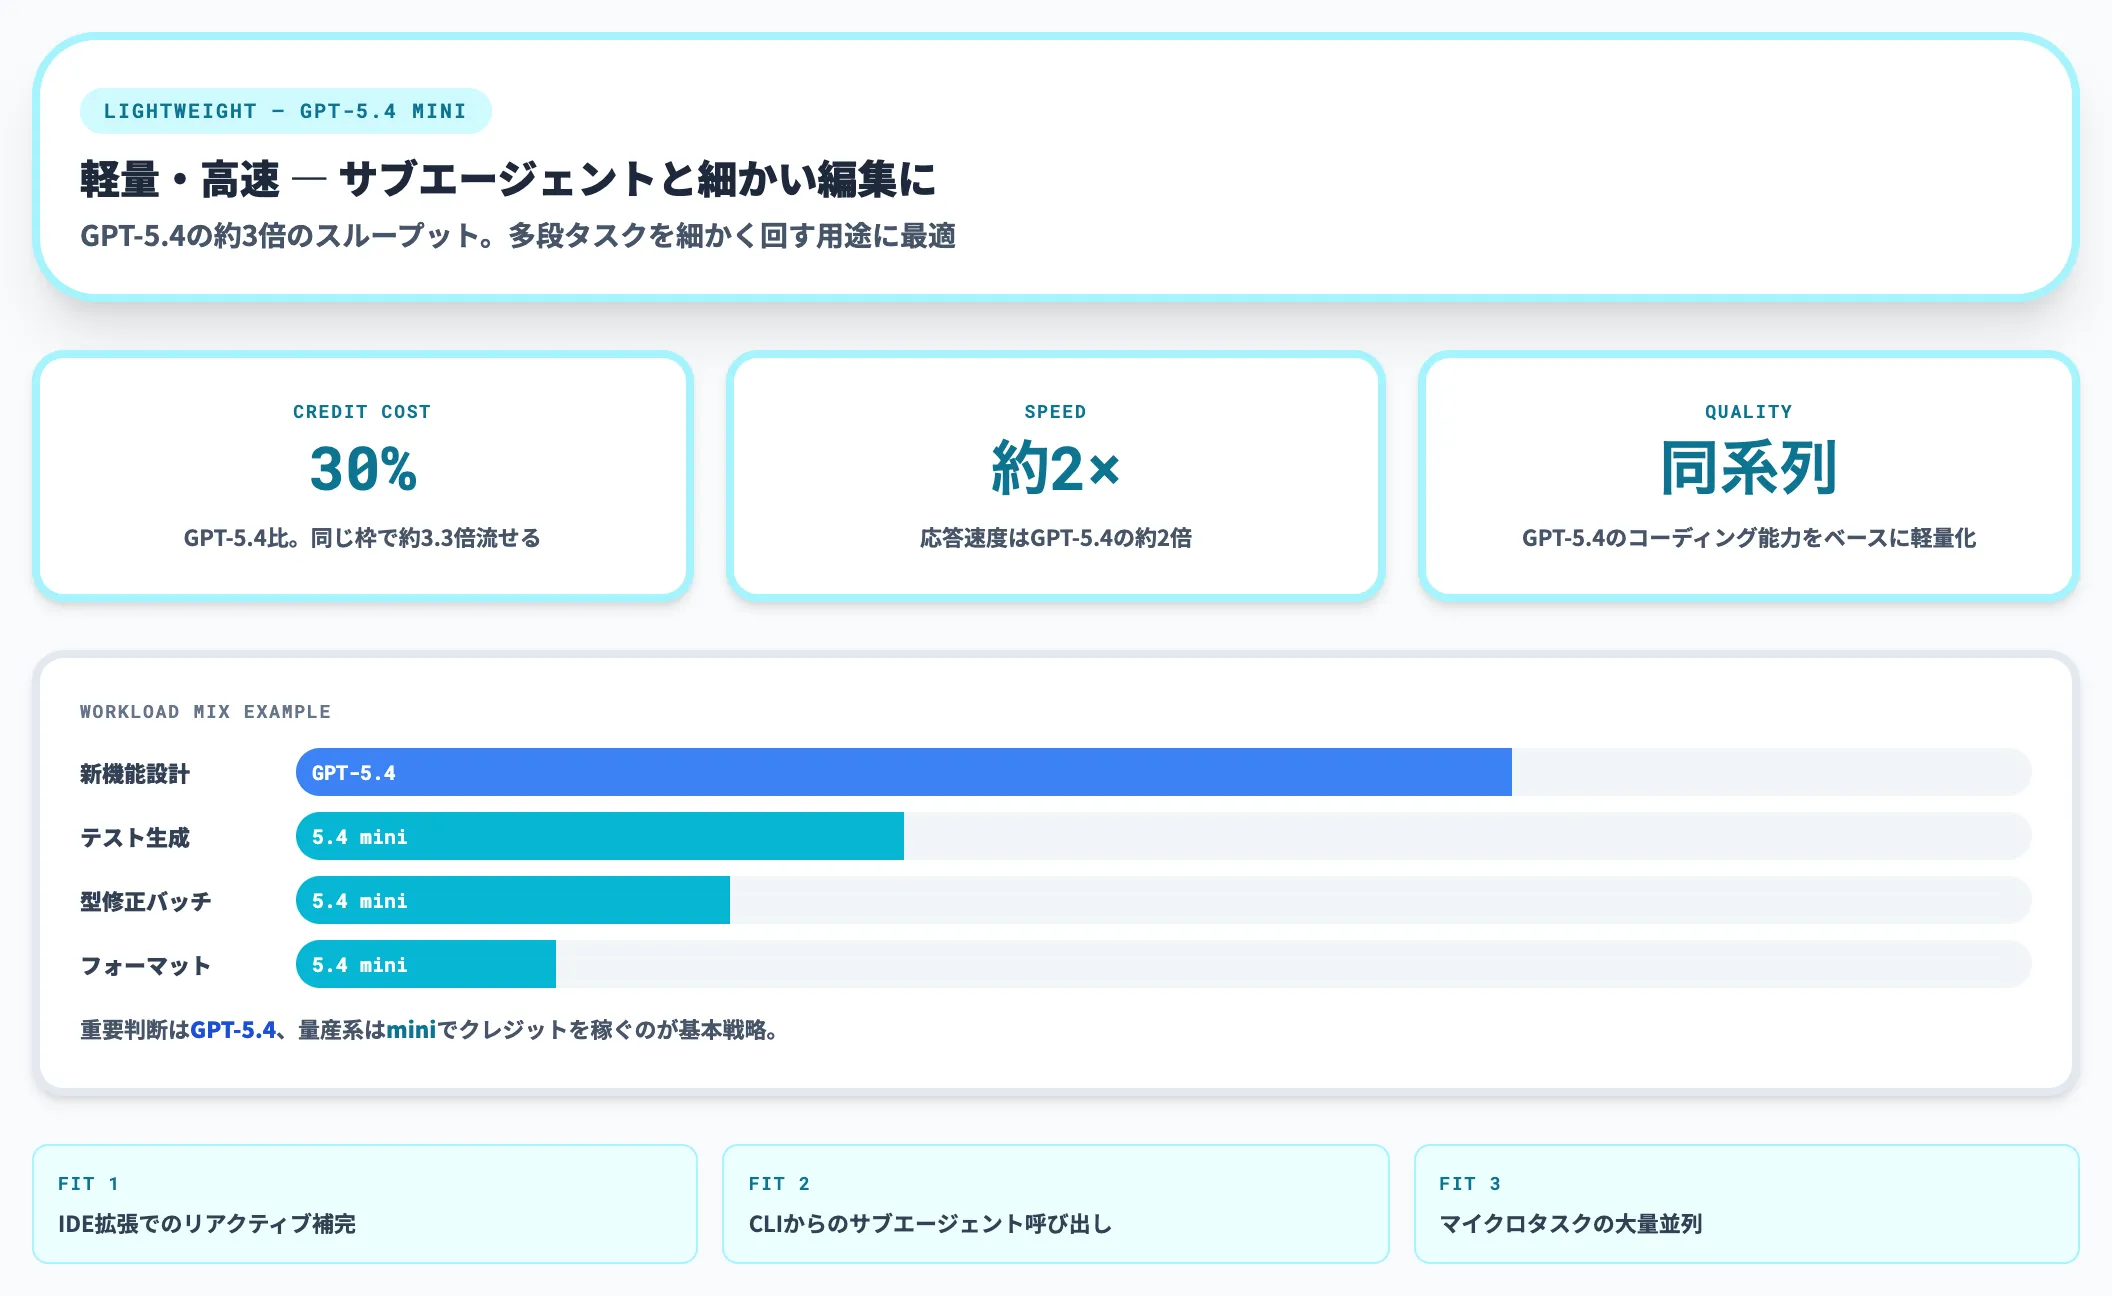This screenshot has height=1296, width=2112.
Task: Open FIT 1 IDE拡張 card
Action: coord(364,1203)
